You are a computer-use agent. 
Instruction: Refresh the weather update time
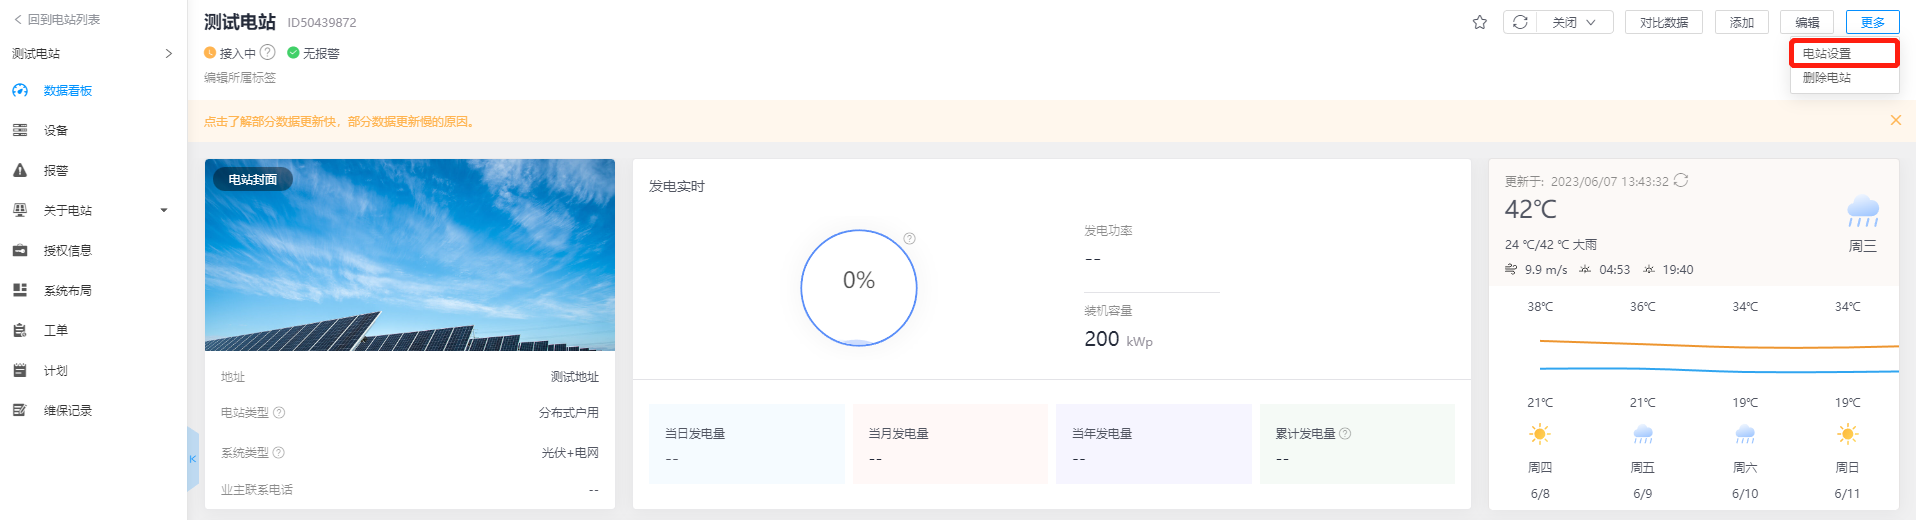1681,181
